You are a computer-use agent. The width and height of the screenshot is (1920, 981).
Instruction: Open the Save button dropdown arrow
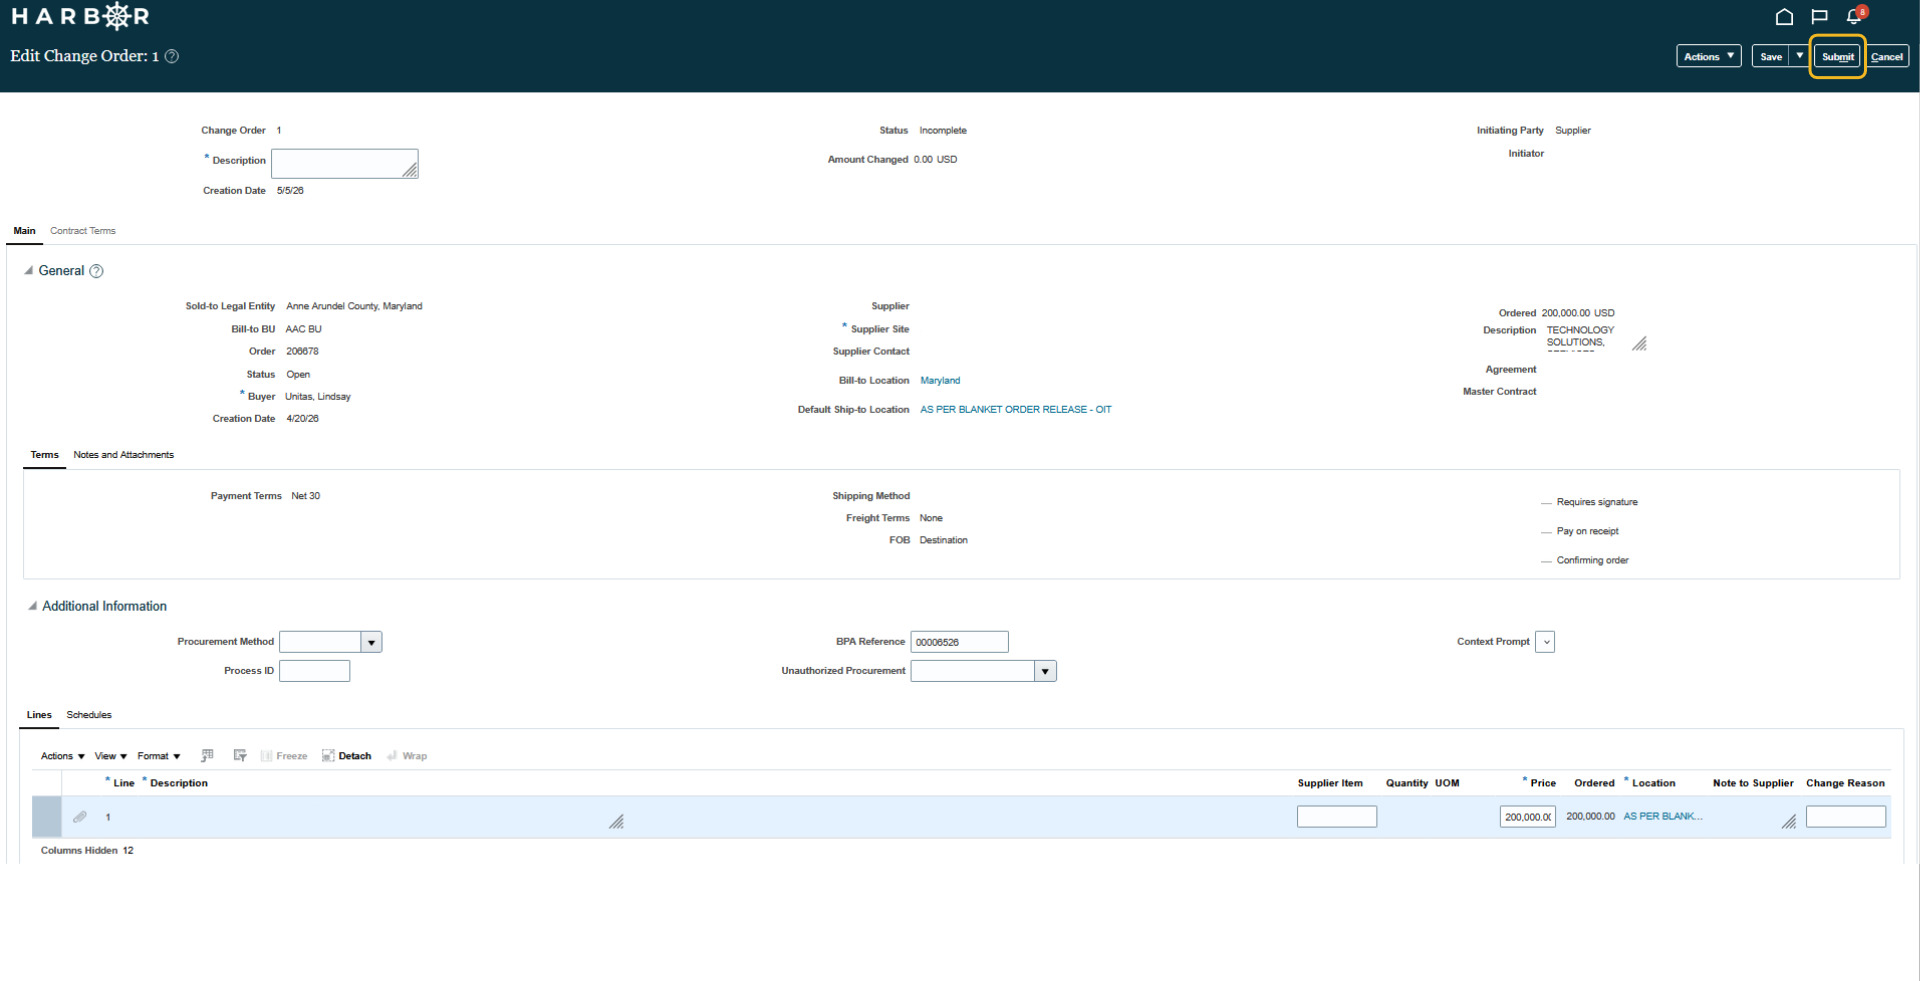(1799, 56)
